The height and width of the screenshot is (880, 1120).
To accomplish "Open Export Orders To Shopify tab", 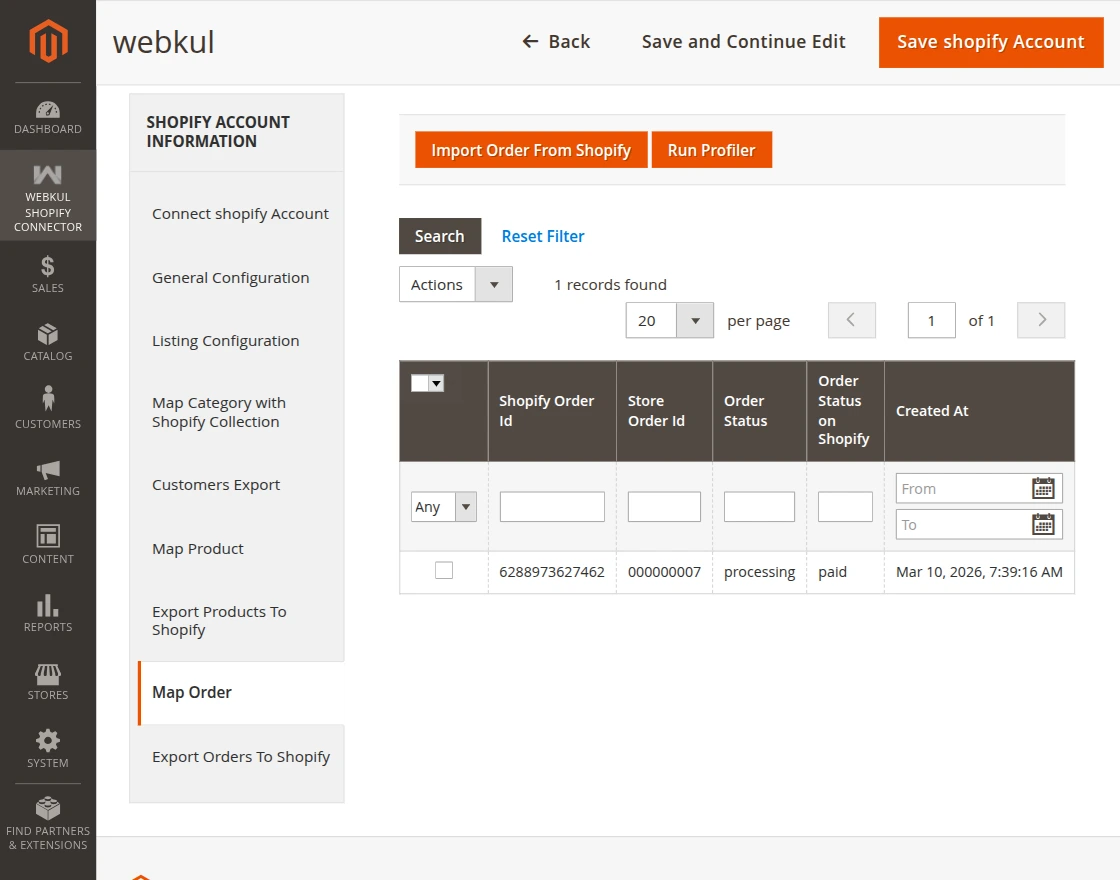I will click(241, 756).
